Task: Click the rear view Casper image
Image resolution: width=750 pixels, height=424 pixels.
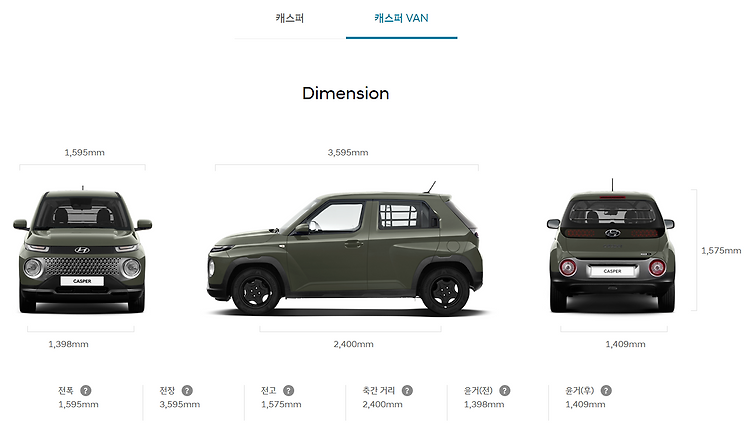Action: (x=612, y=246)
